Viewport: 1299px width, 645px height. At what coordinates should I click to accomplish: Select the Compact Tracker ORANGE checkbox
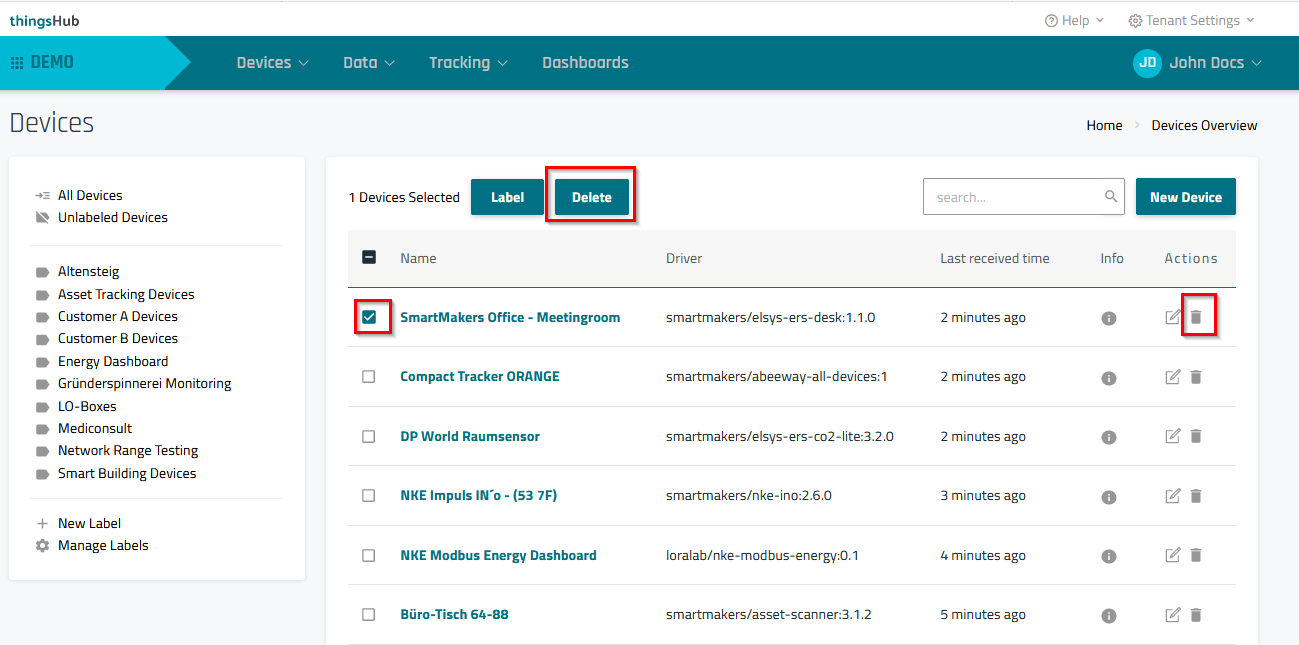coord(369,377)
